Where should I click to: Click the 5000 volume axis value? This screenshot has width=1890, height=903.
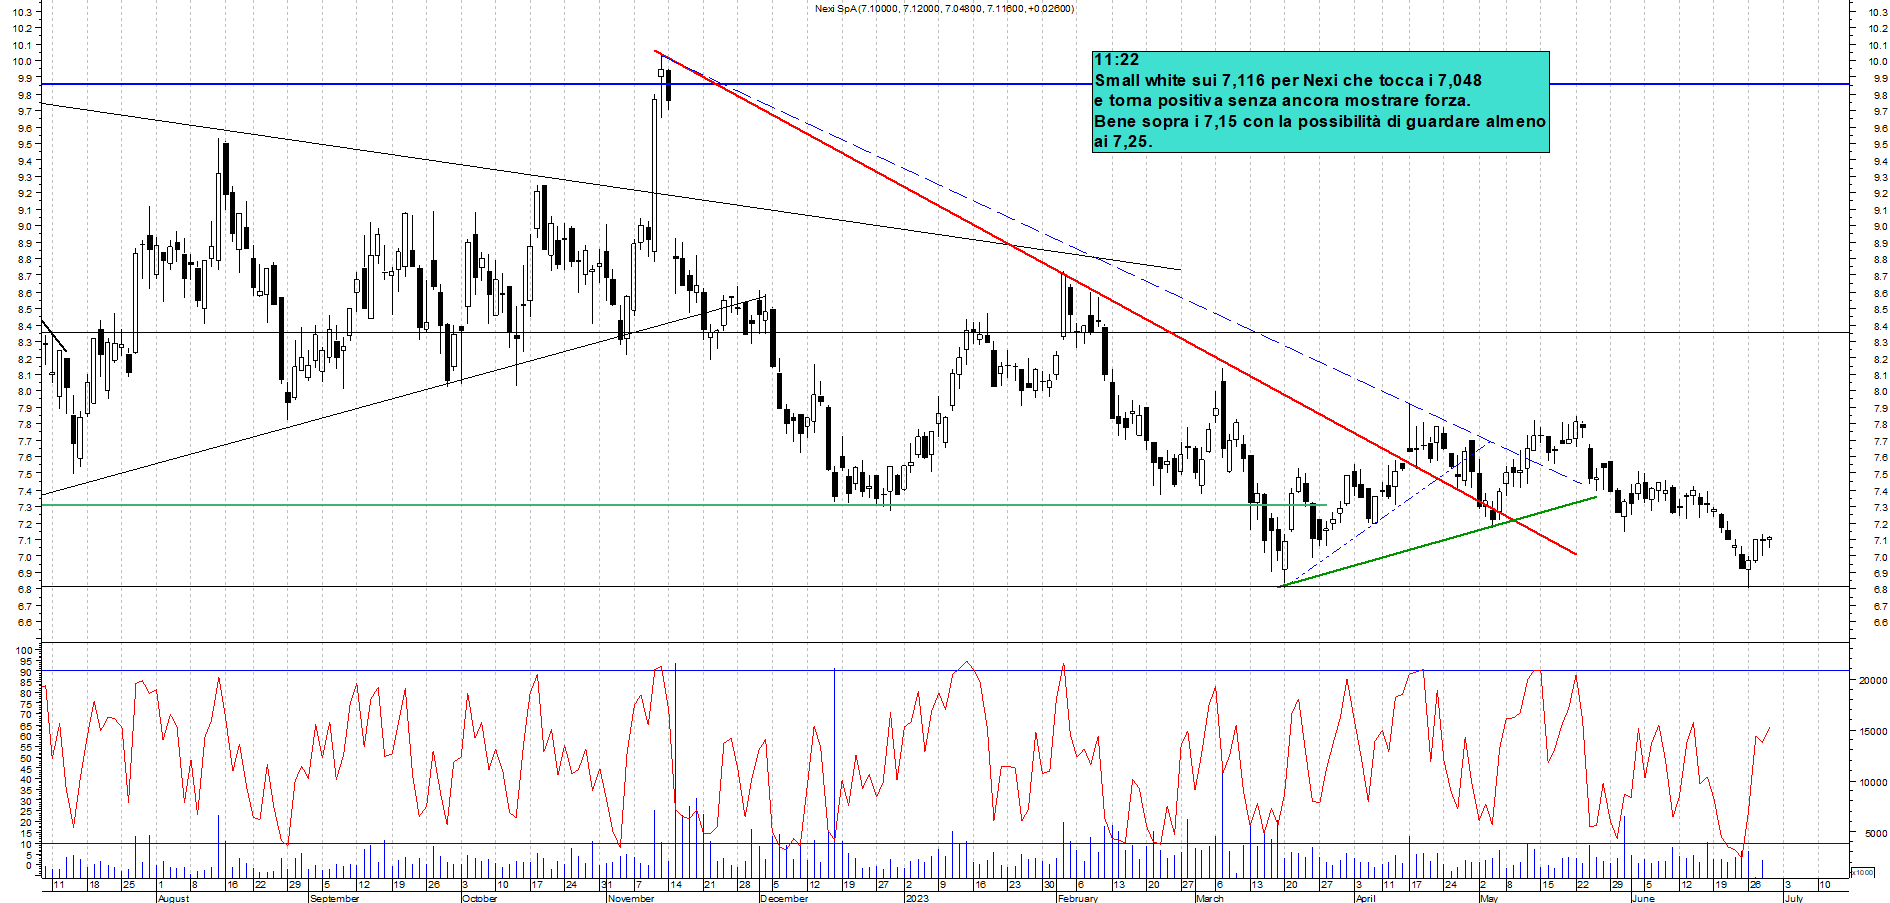click(1876, 833)
